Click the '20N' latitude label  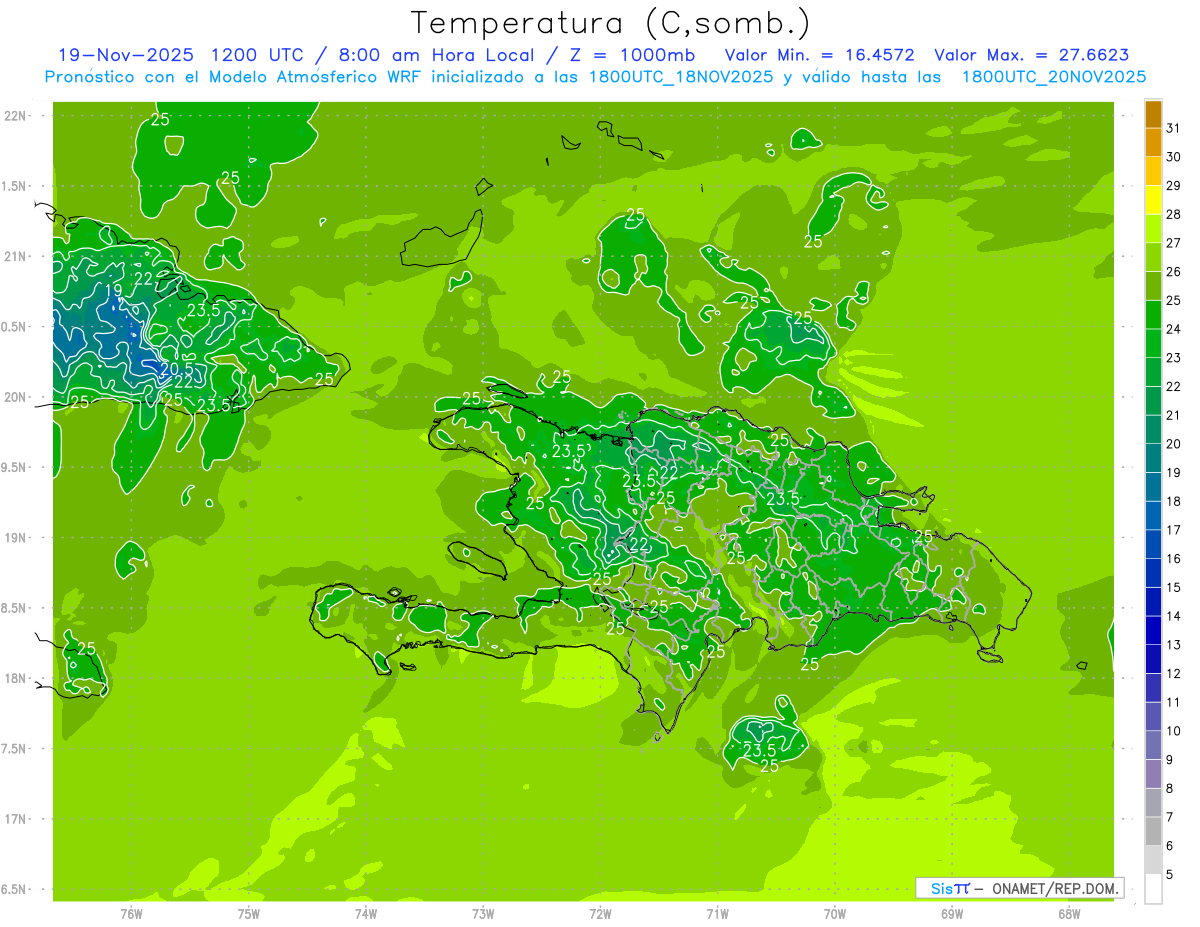(16, 397)
